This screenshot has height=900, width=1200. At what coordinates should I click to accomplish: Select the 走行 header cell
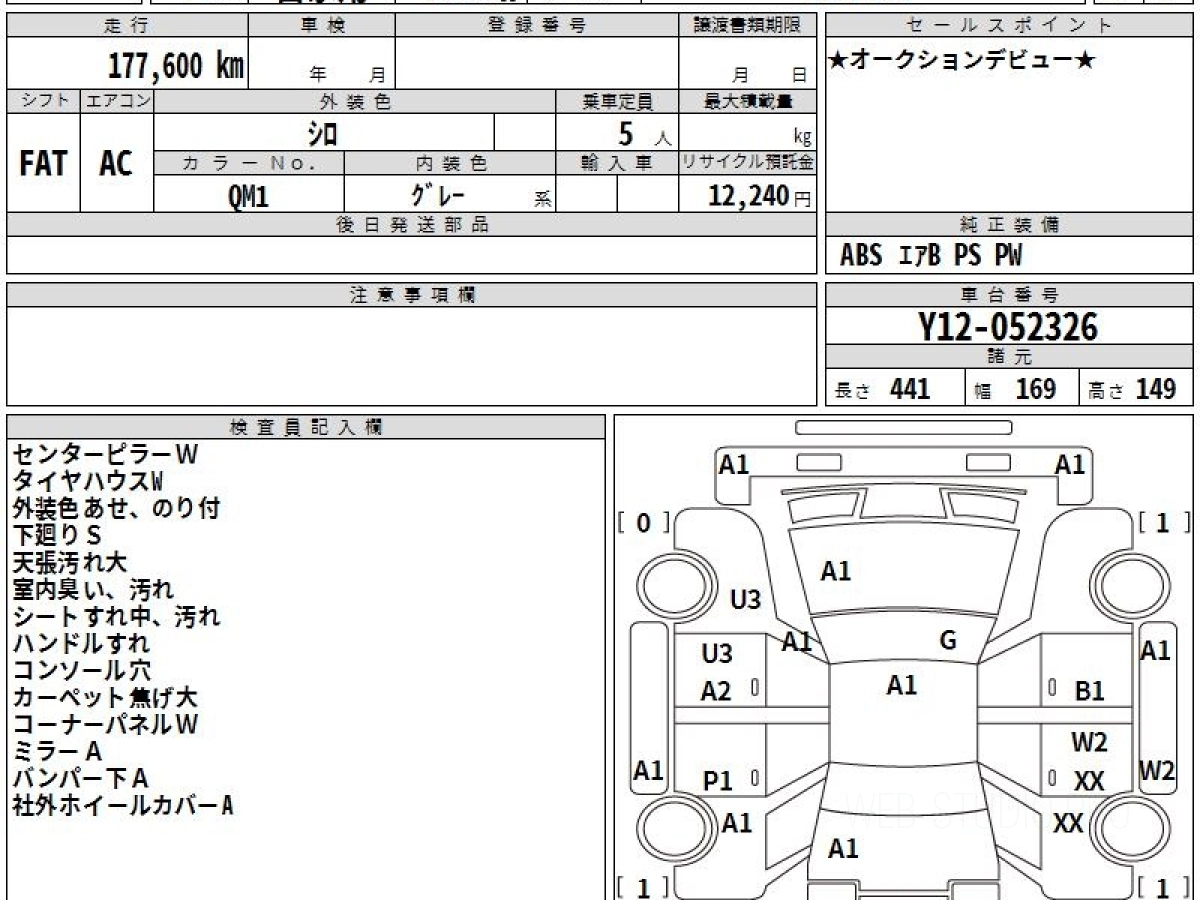pyautogui.click(x=126, y=26)
